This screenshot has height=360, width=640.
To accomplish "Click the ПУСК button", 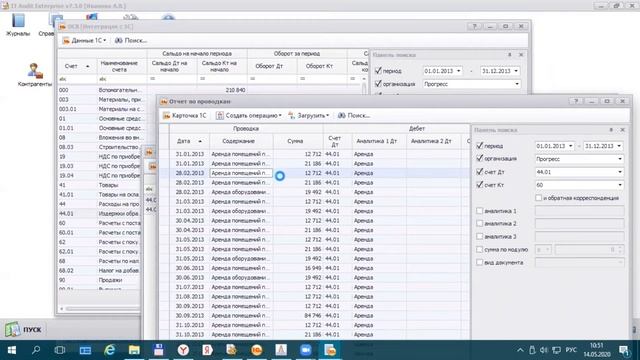I will pos(24,329).
